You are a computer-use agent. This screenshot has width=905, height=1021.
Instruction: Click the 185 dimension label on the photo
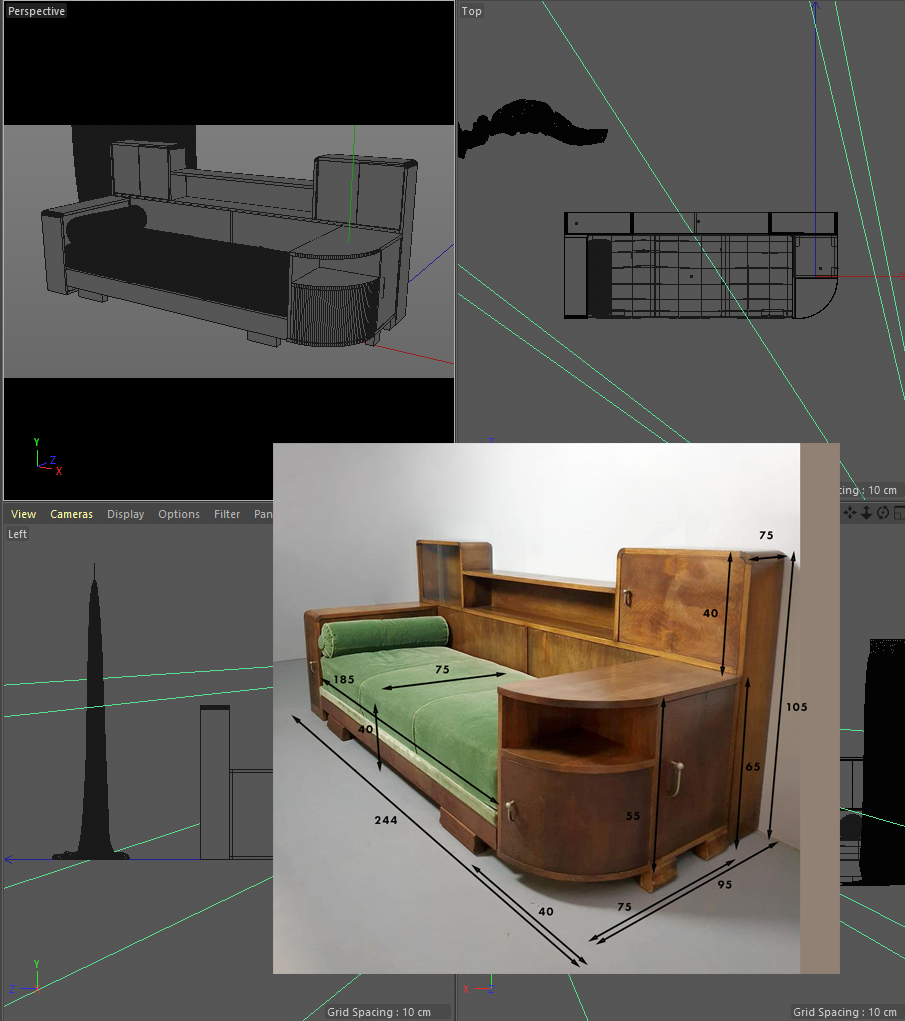coord(344,679)
